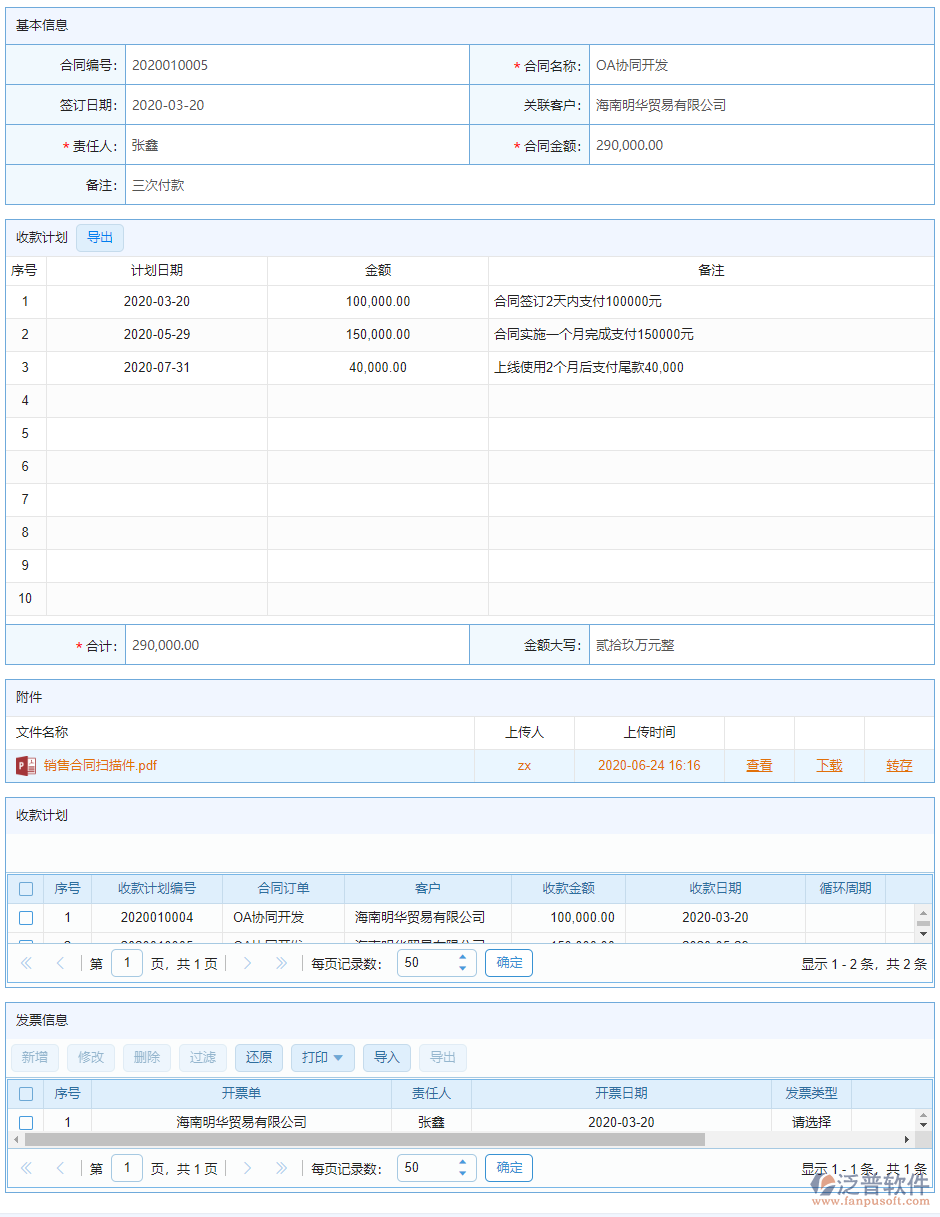Screen dimensions: 940x1217
Task: Increase records per page with stepper arrow
Action: 462,957
